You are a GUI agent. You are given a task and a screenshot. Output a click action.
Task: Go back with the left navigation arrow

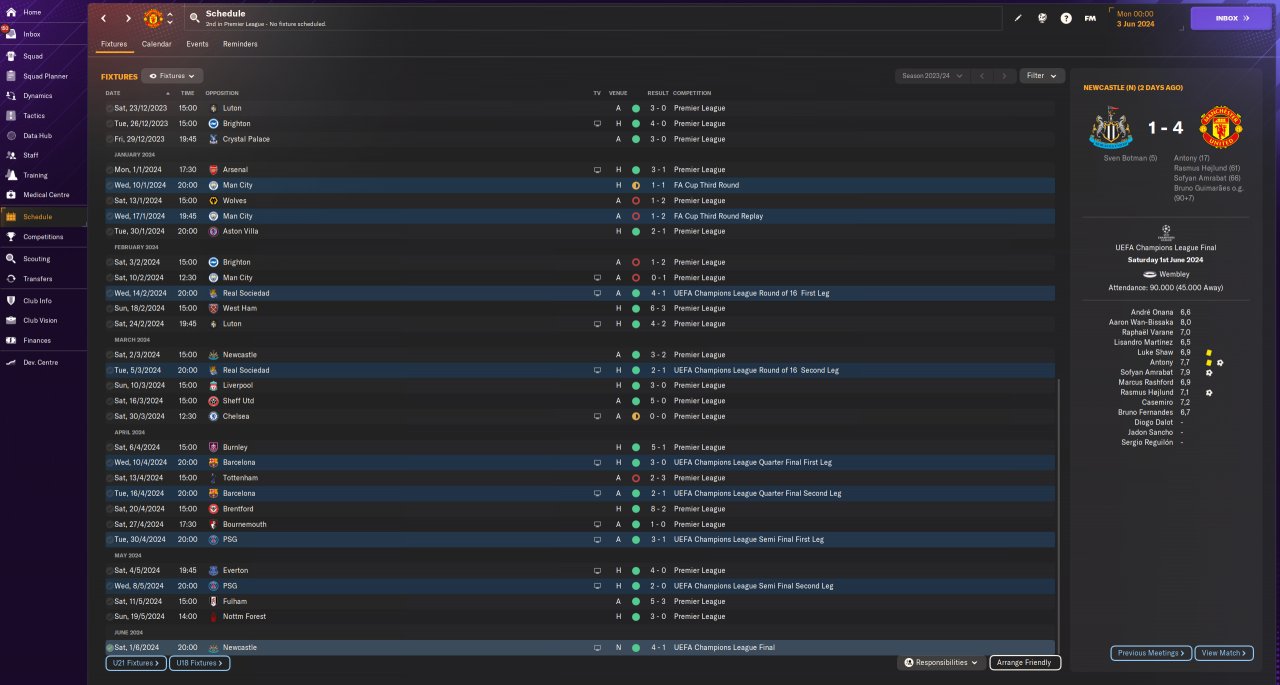pyautogui.click(x=103, y=18)
